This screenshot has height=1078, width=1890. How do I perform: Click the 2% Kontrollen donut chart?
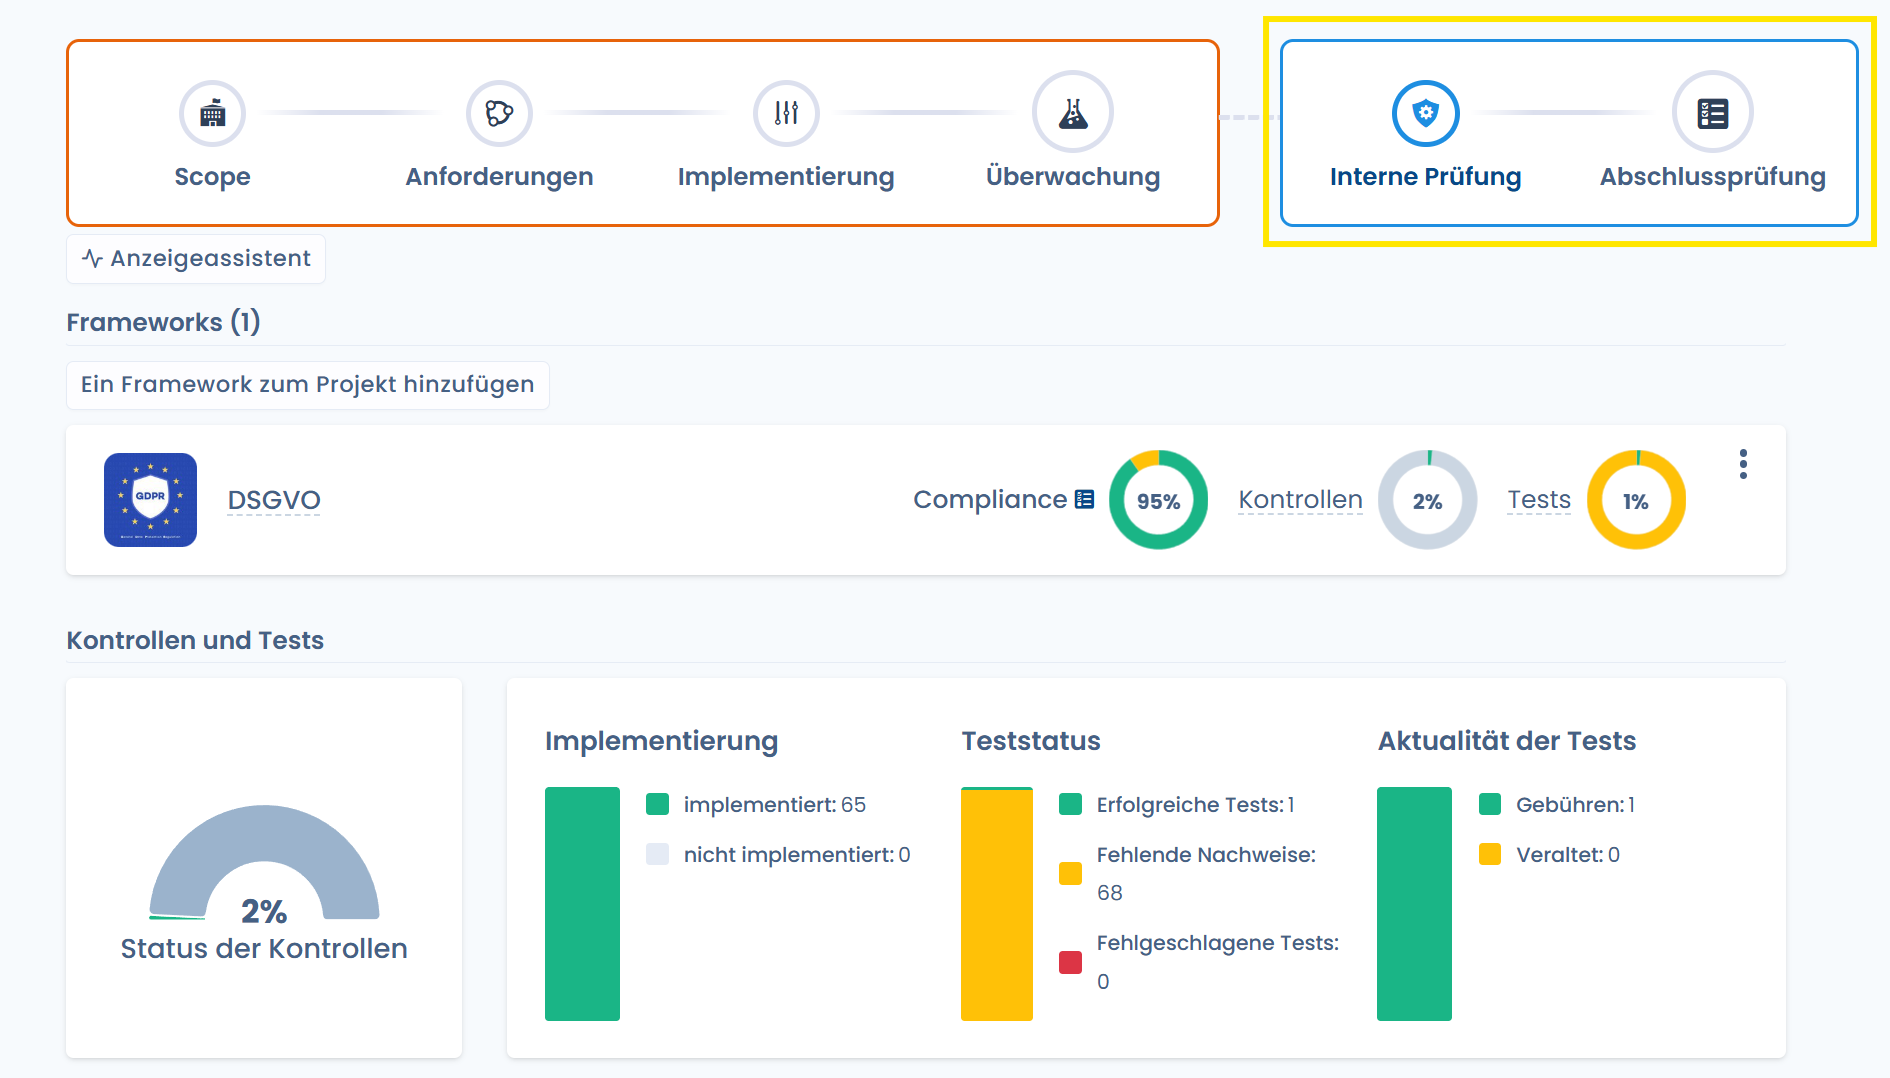(1427, 500)
